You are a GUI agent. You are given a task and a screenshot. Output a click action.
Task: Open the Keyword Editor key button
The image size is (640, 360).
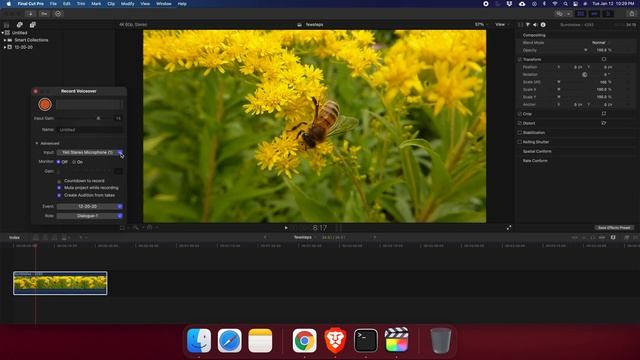click(x=44, y=14)
